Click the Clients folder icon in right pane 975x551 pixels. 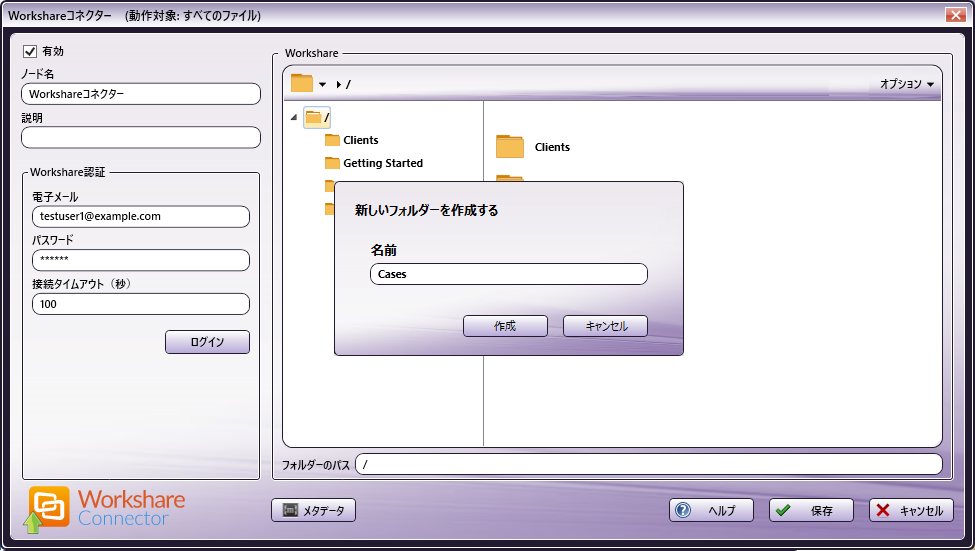click(x=510, y=147)
